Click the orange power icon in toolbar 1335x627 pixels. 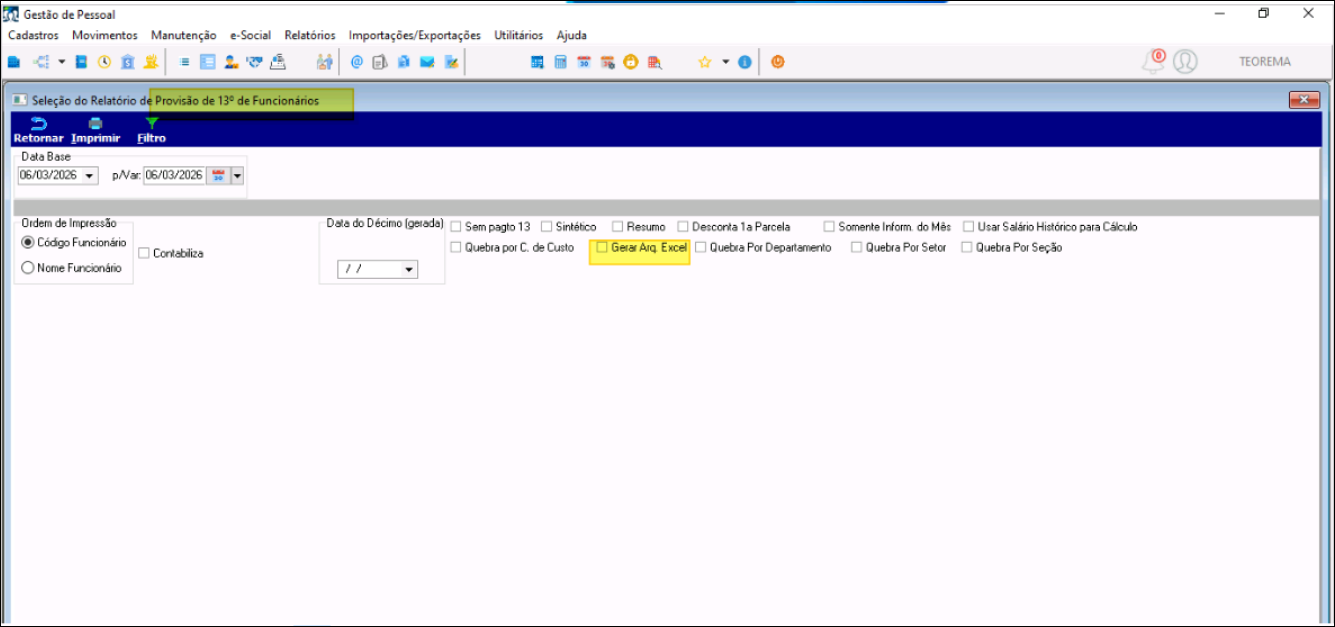point(777,62)
